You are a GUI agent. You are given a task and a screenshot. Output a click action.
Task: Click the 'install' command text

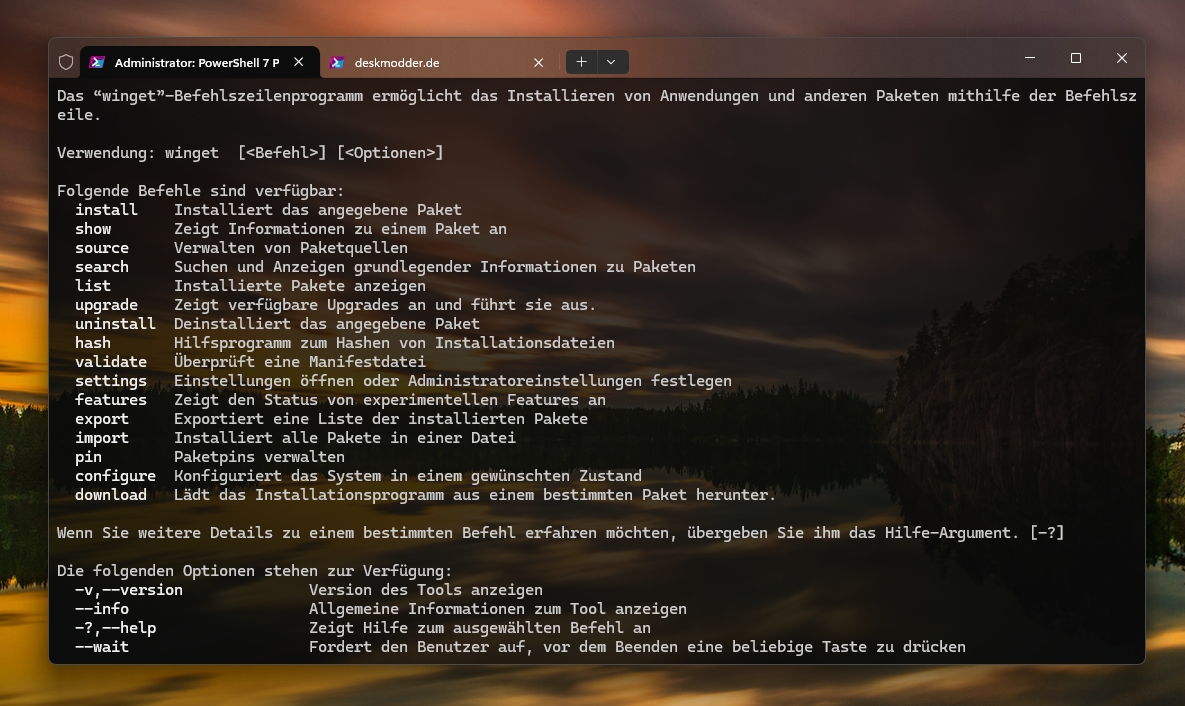coord(106,209)
